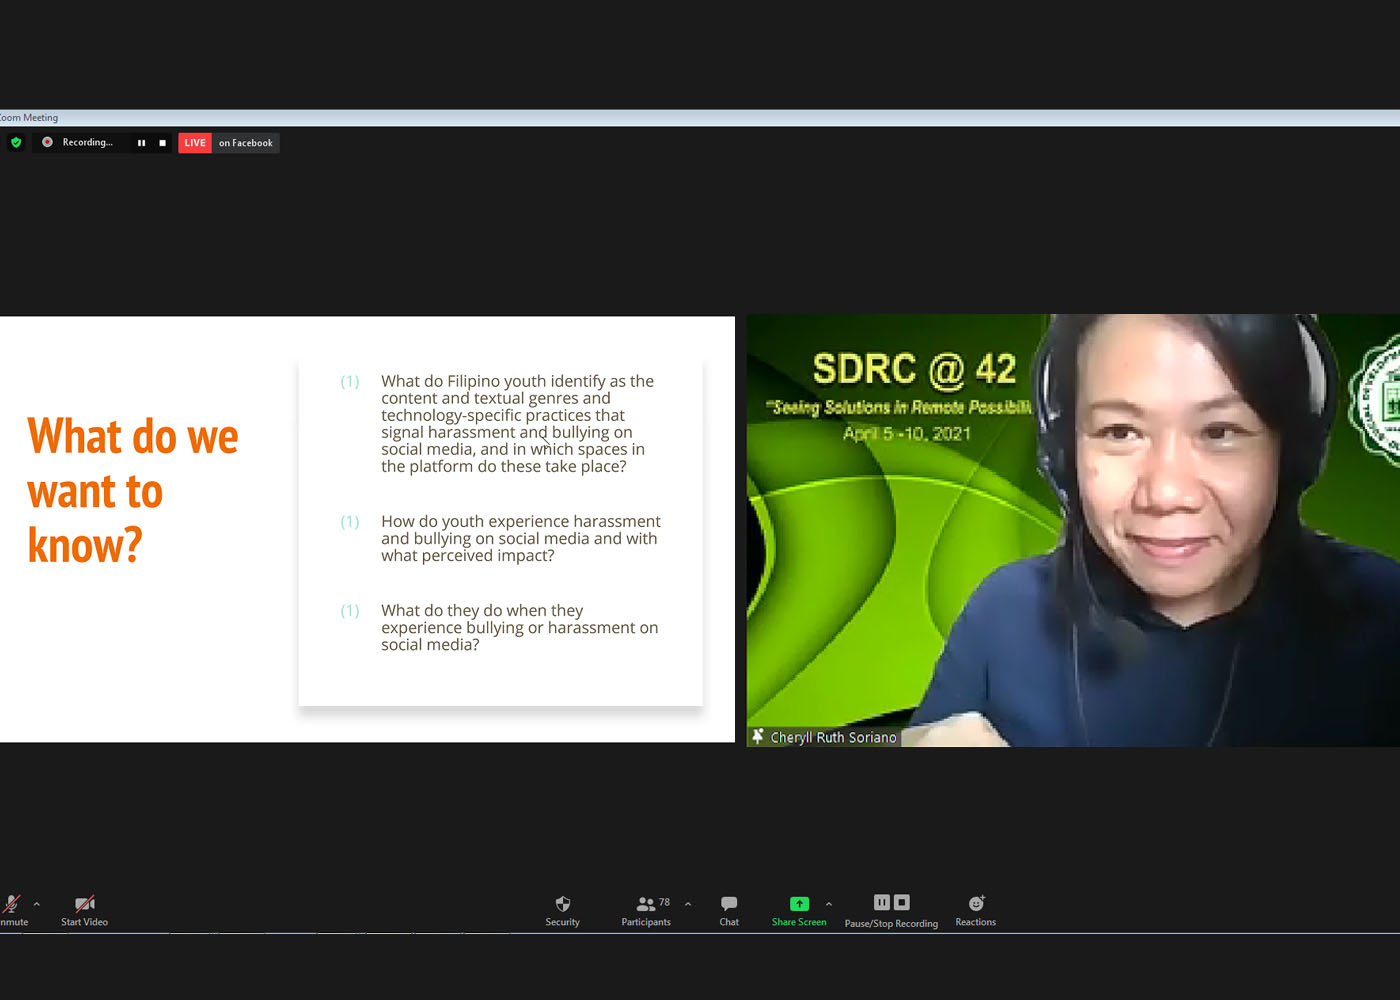Click the LIVE red badge
This screenshot has height=1000, width=1400.
(x=195, y=143)
